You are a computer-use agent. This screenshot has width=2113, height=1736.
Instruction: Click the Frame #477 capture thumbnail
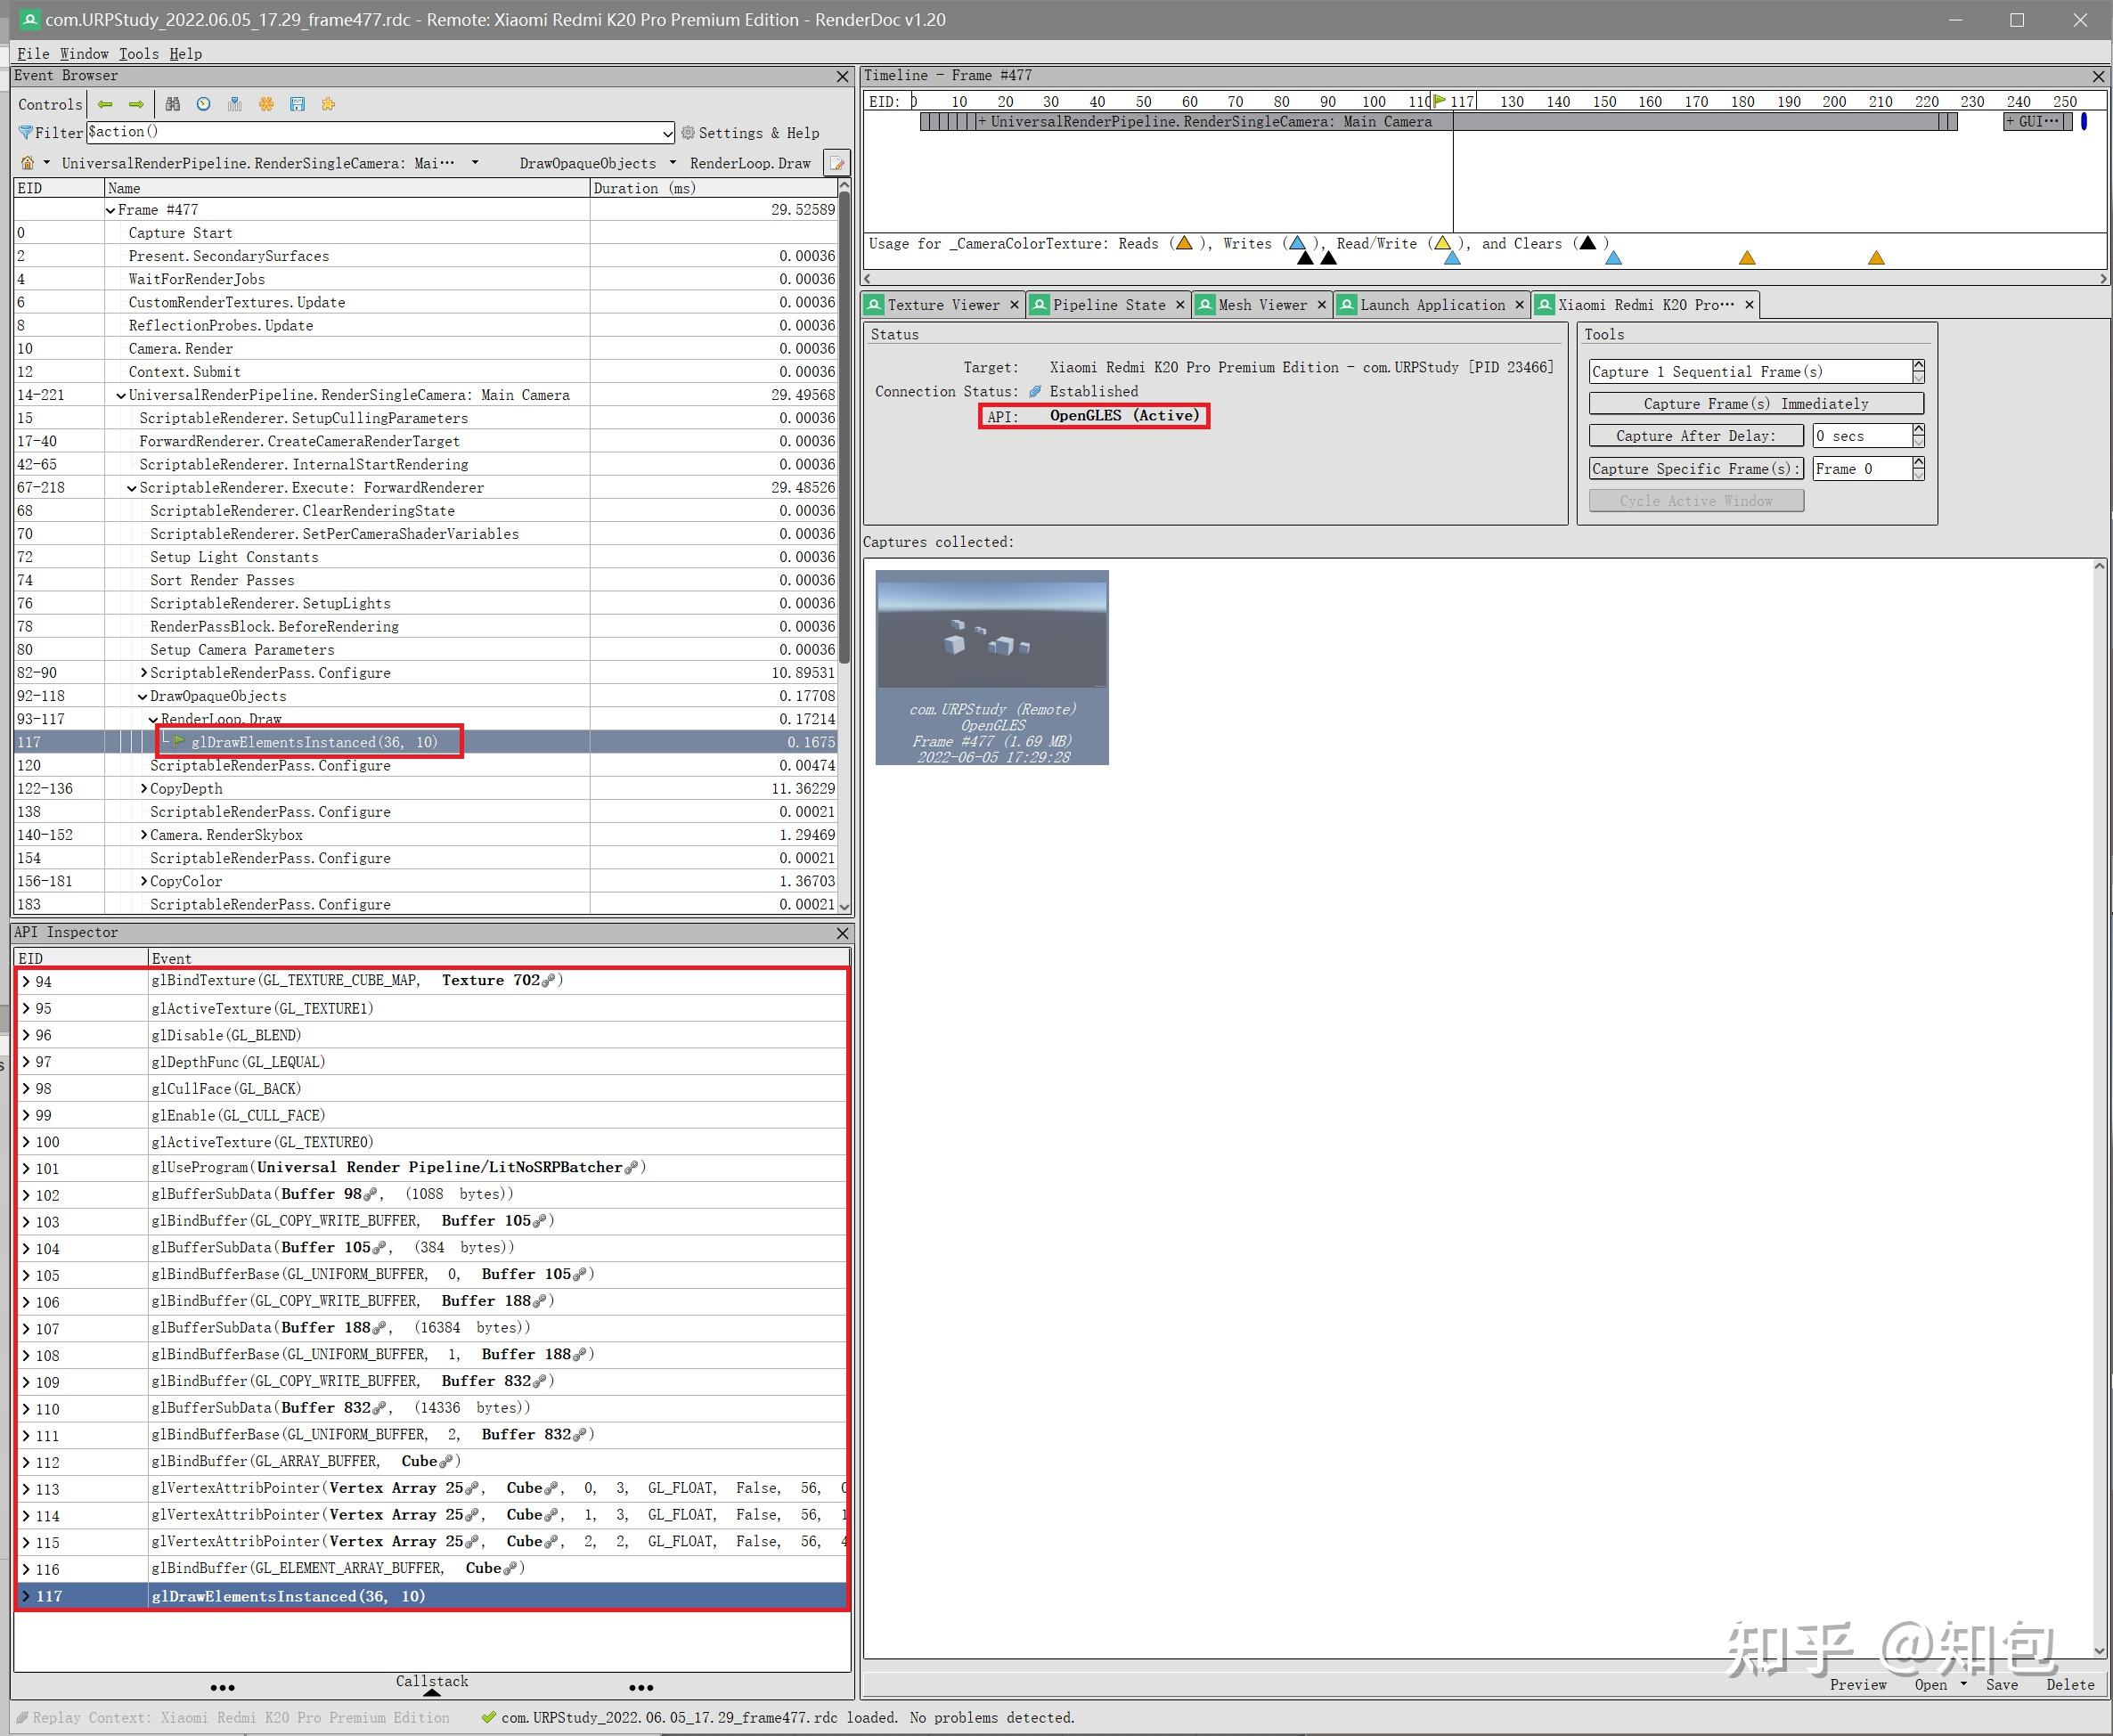[x=991, y=667]
